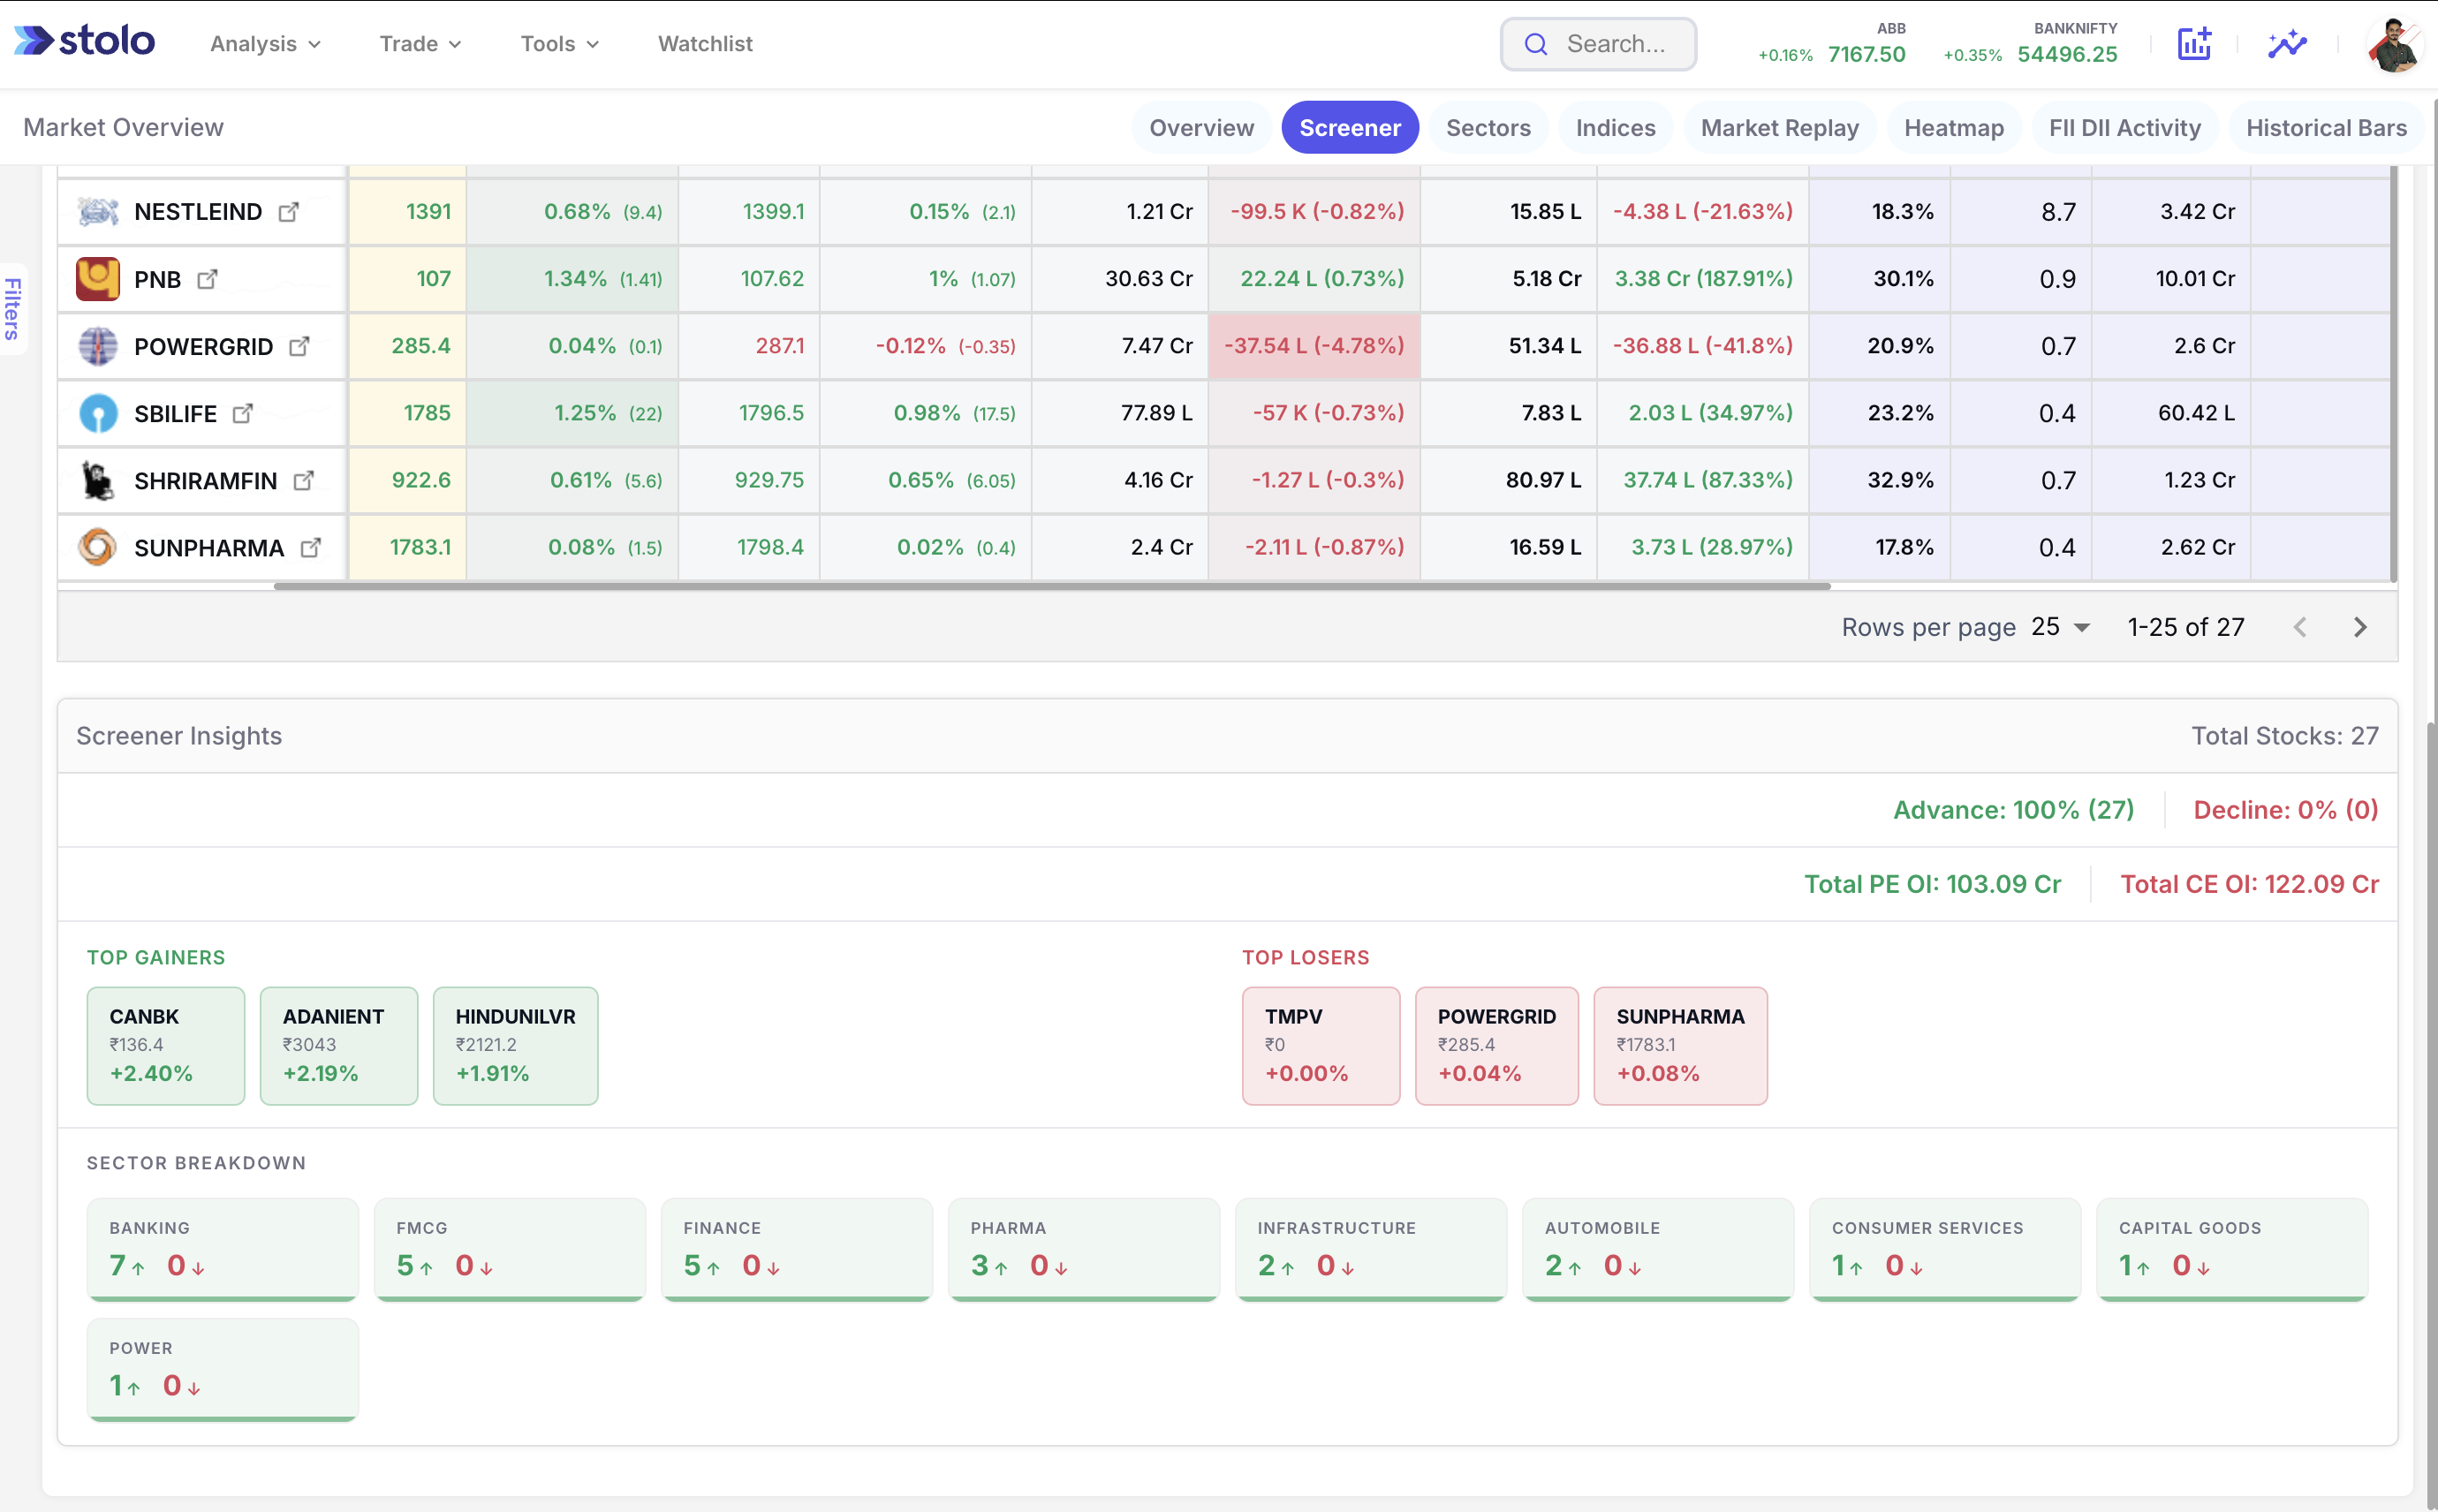Click the SHRIRAMFIN company logo

coord(98,481)
